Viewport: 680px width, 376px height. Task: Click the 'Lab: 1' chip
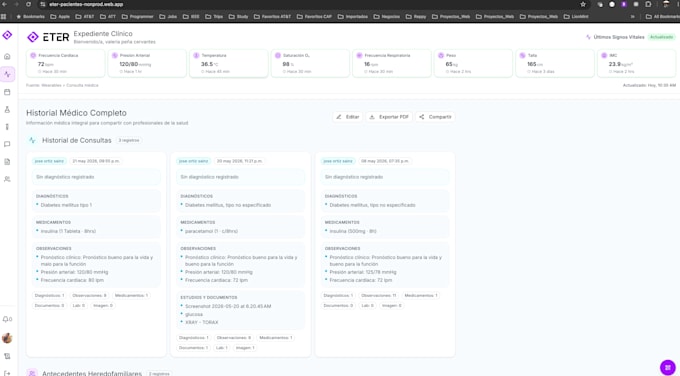point(222,348)
